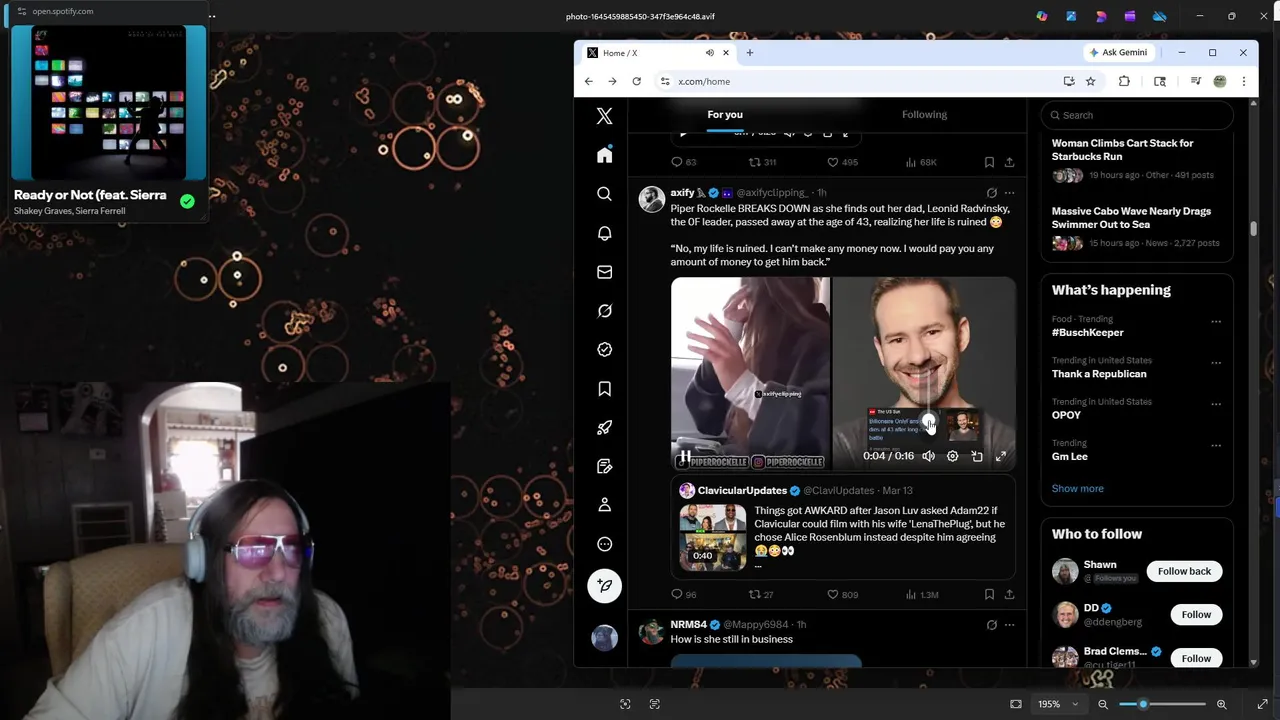This screenshot has height=720, width=1280.
Task: Zoom in with Photos magnifier plus
Action: [x=1221, y=704]
